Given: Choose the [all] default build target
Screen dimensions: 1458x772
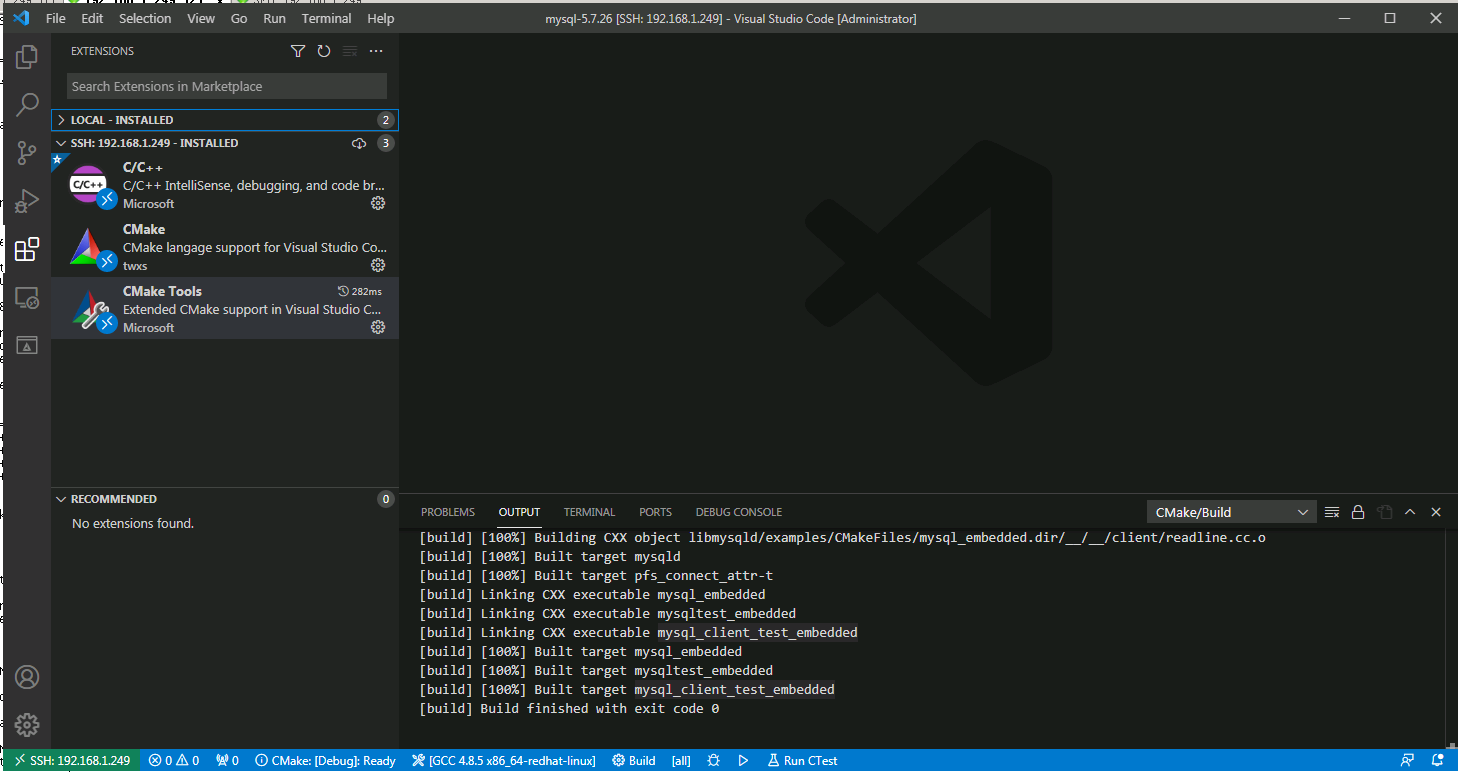Looking at the screenshot, I should pos(681,760).
